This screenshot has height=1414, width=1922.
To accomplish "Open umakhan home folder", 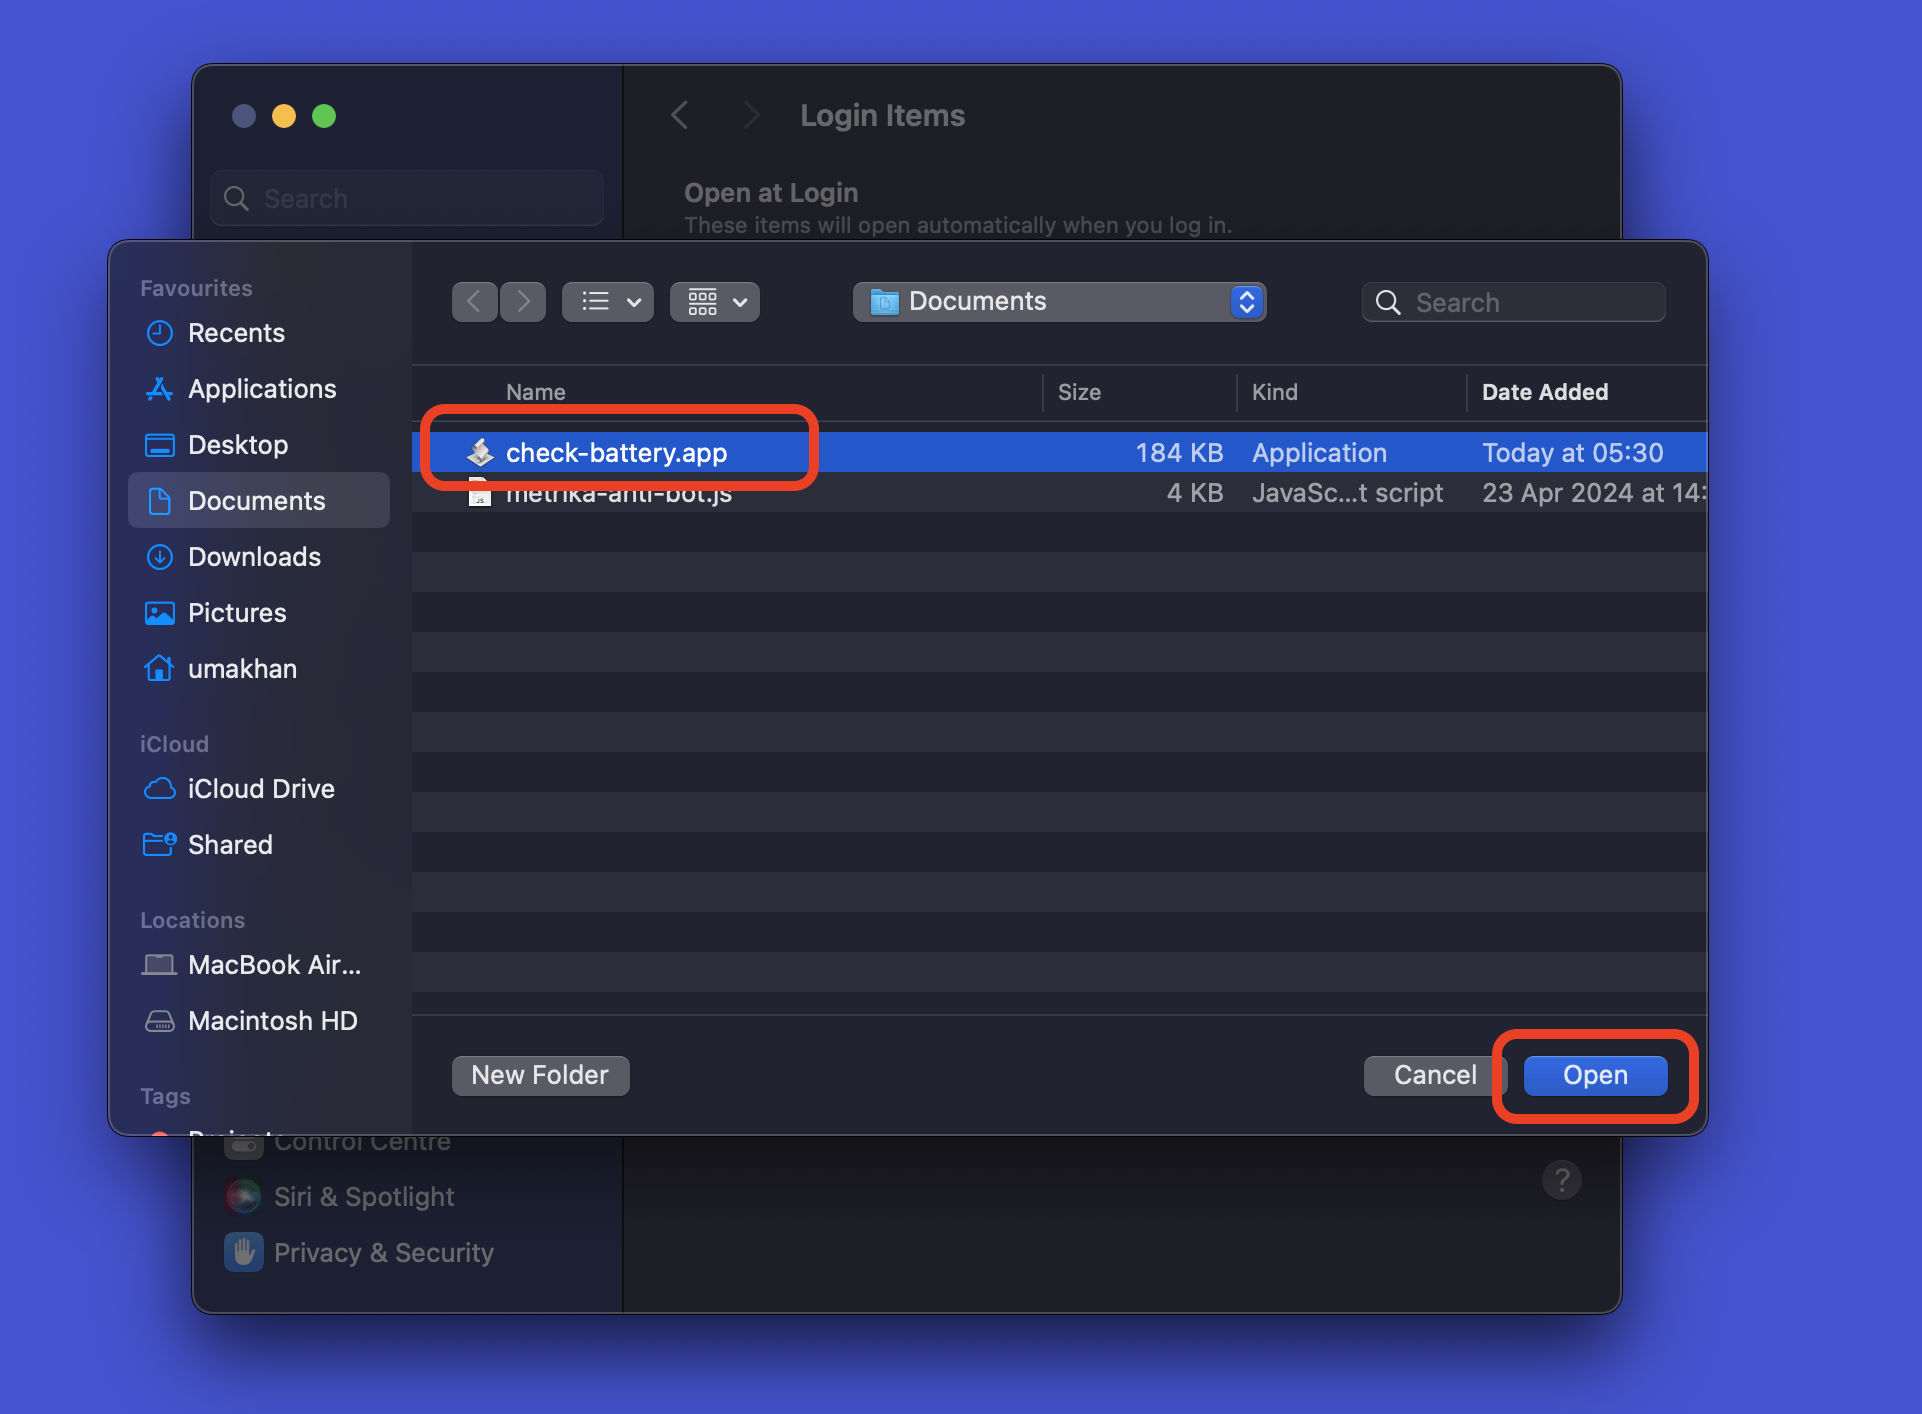I will pos(242,669).
